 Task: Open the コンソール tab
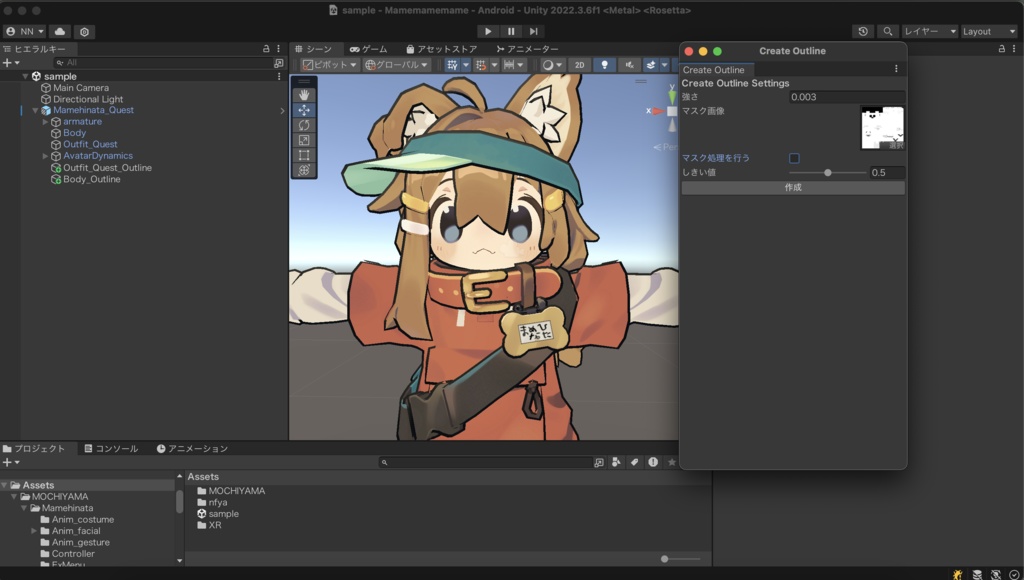(111, 449)
